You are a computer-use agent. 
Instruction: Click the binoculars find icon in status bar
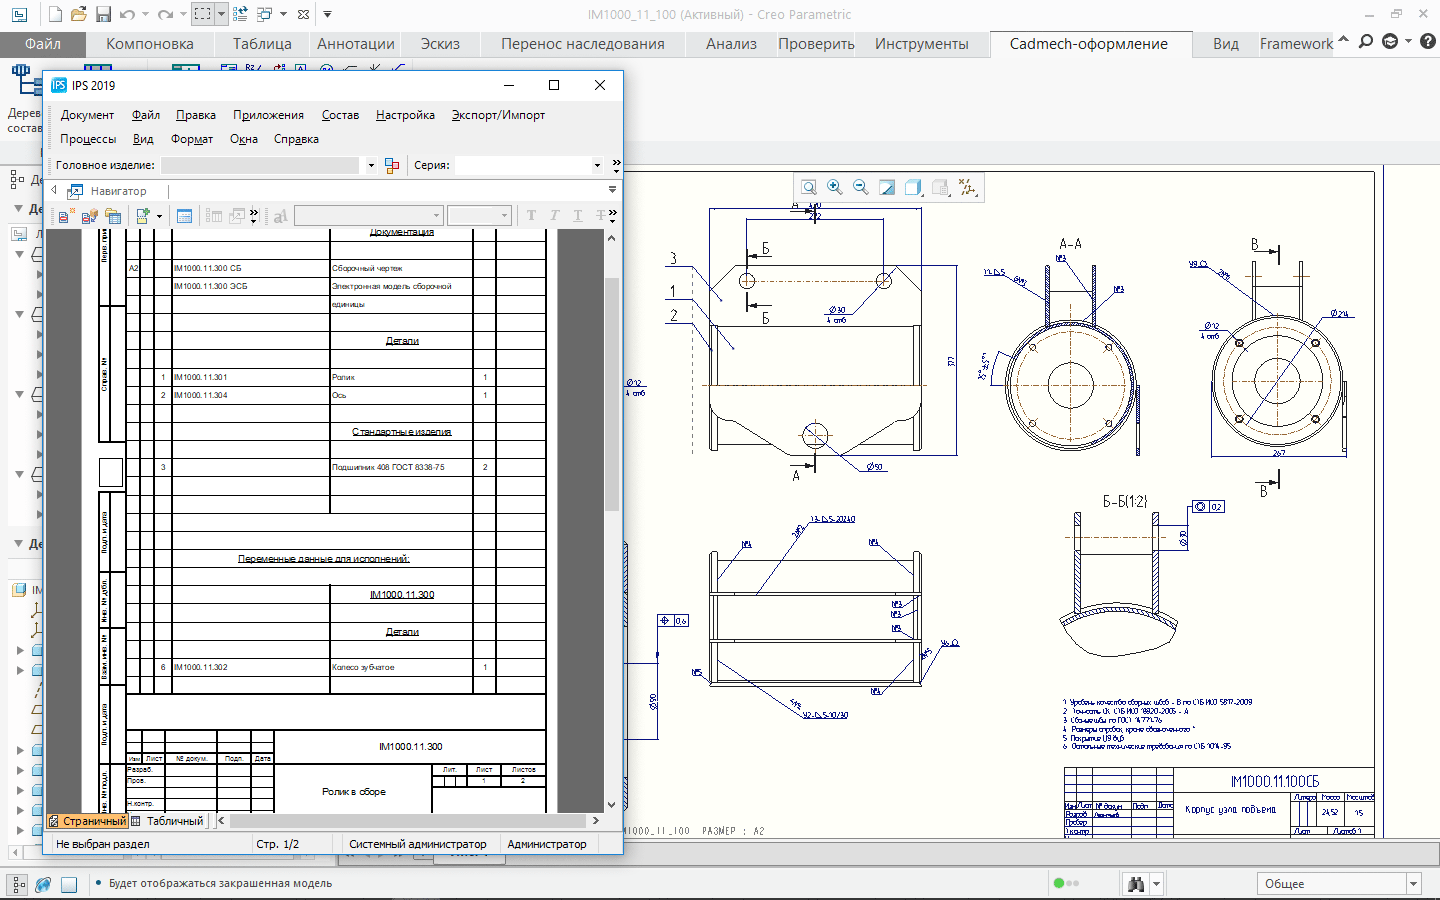point(1135,884)
